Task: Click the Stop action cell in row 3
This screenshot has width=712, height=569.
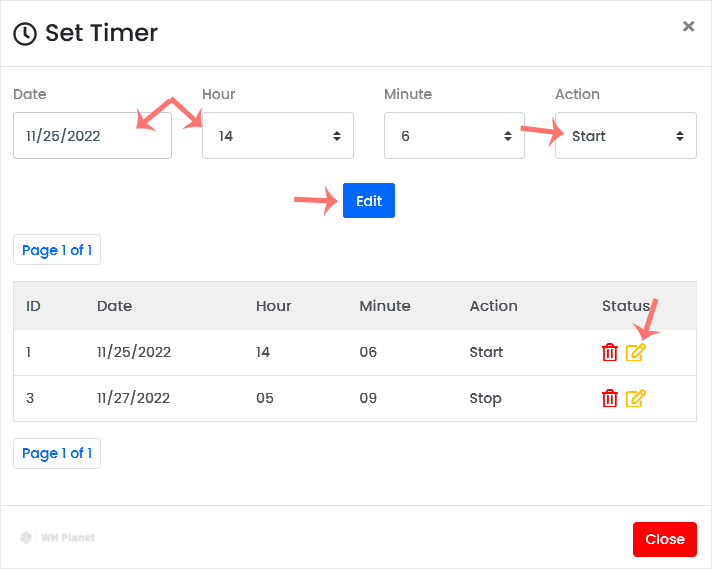Action: pos(485,398)
